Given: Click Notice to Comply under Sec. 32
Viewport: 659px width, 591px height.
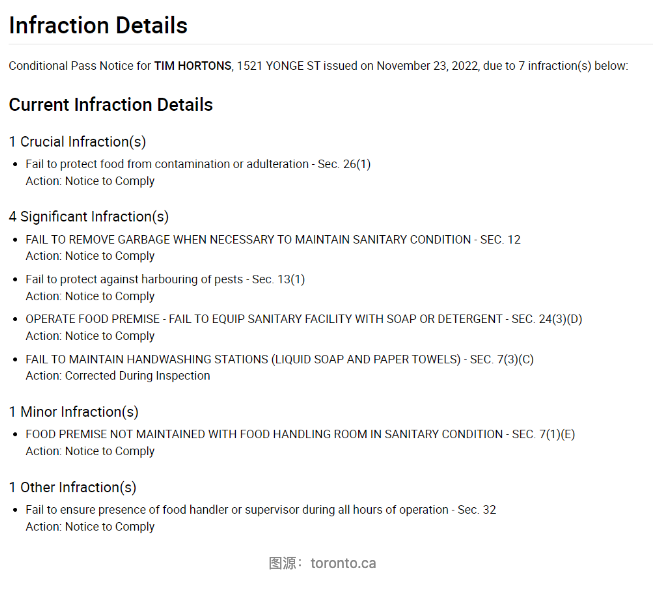Looking at the screenshot, I should [x=110, y=527].
